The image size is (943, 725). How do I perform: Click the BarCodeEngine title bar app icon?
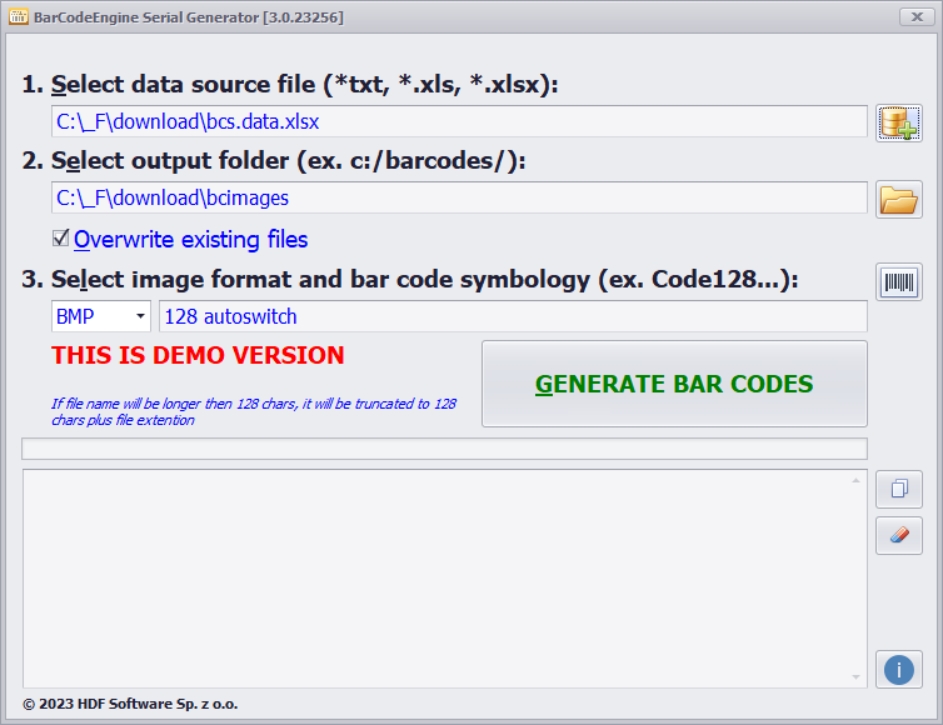[x=19, y=17]
